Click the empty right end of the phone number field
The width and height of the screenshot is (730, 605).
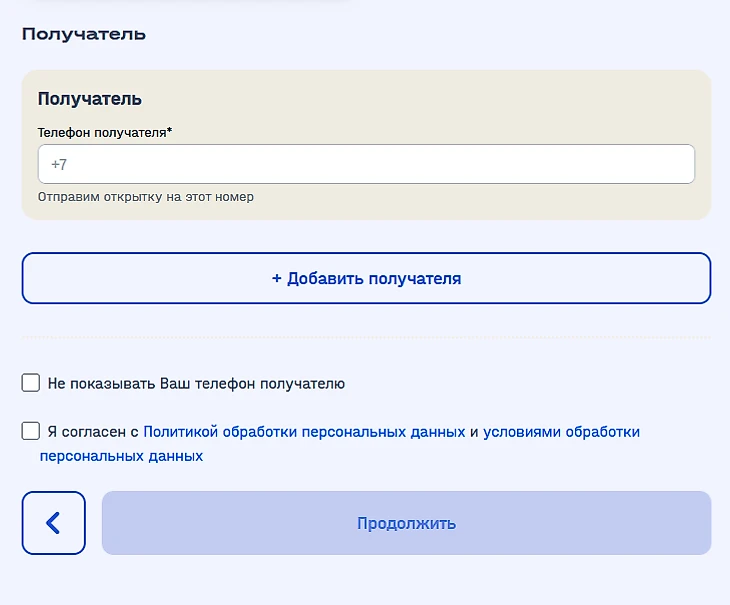tap(650, 164)
